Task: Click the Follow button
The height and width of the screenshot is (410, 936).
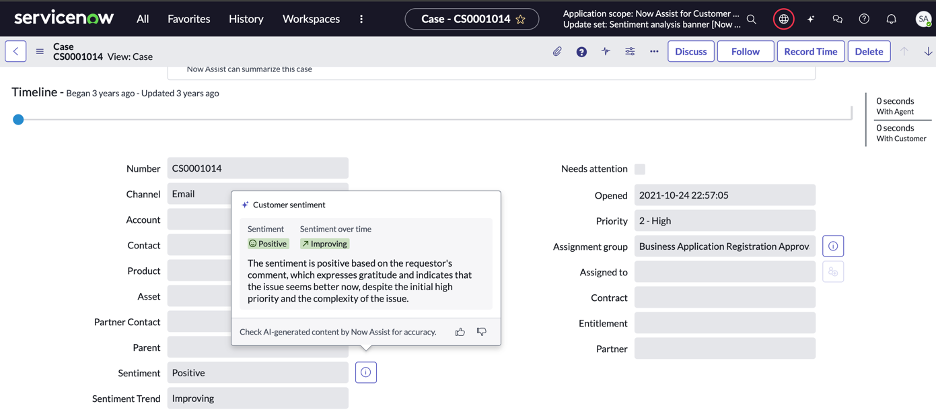Action: 746,51
